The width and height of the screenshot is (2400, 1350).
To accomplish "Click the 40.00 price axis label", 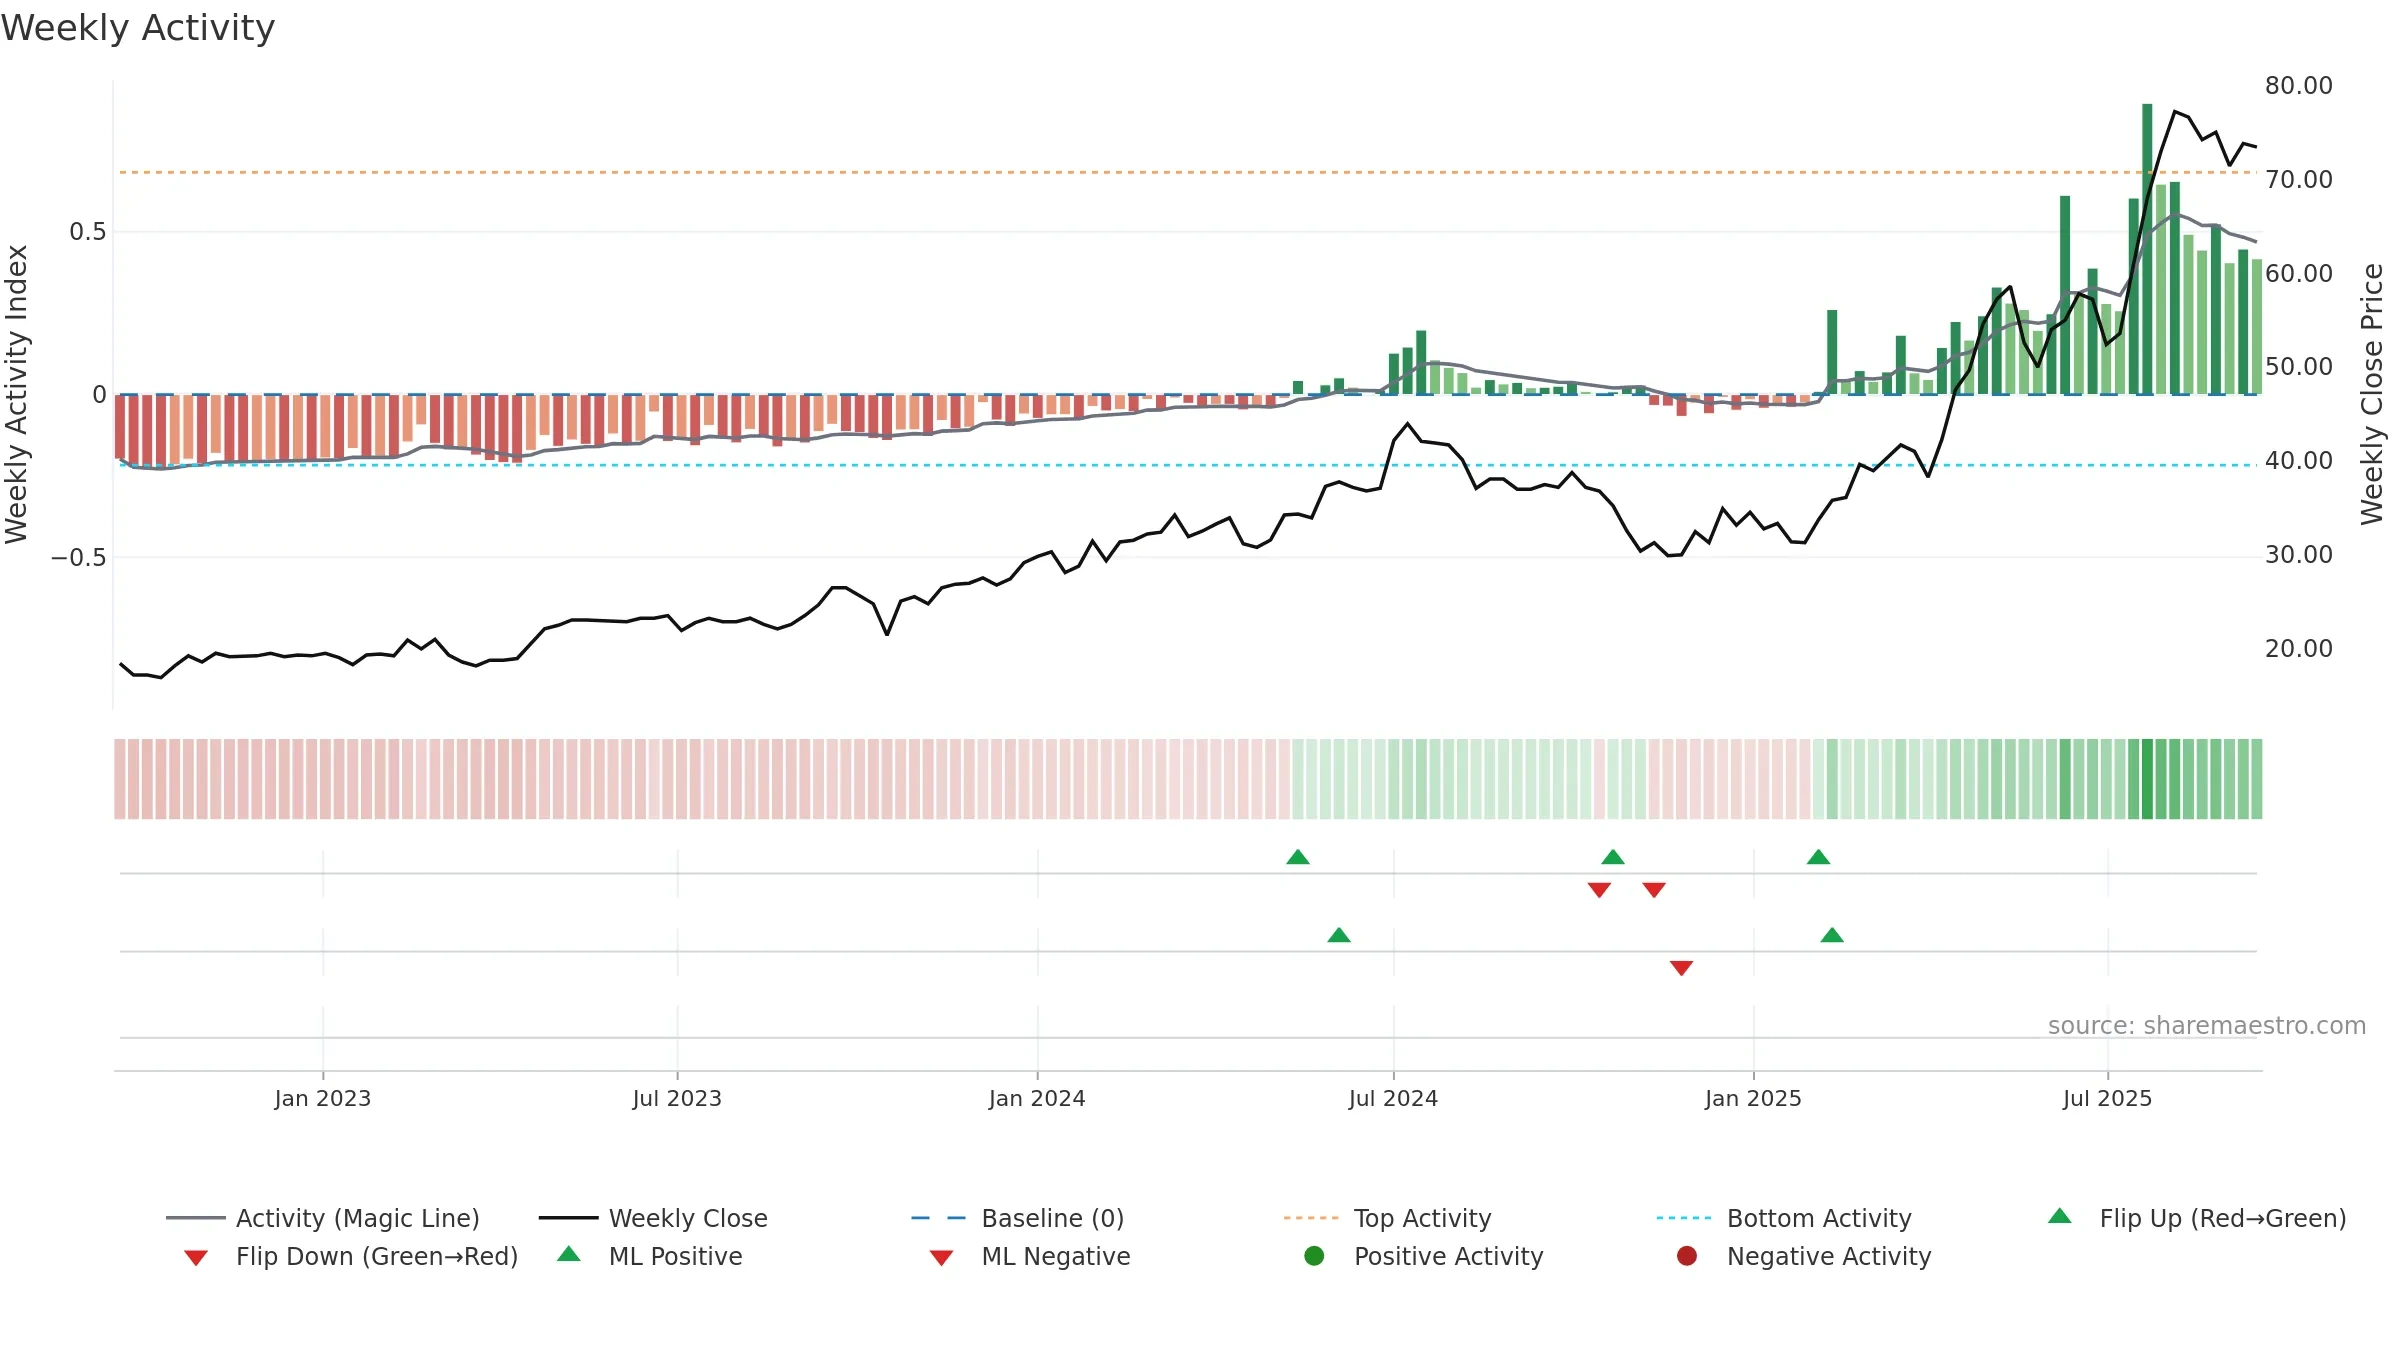I will (x=2299, y=461).
